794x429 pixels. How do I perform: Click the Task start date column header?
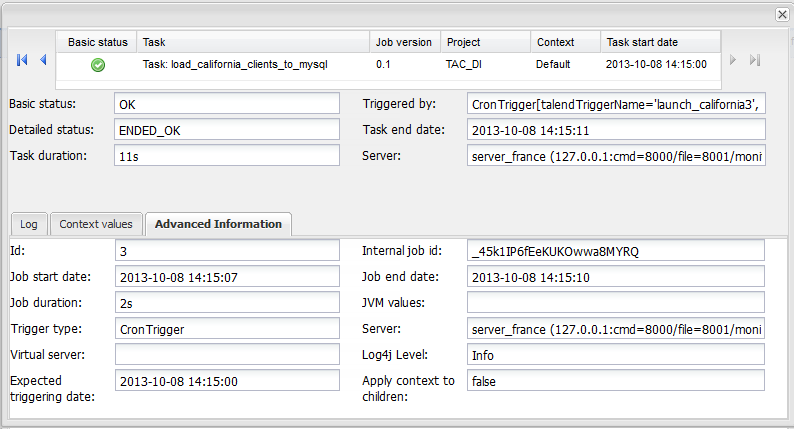pyautogui.click(x=660, y=42)
